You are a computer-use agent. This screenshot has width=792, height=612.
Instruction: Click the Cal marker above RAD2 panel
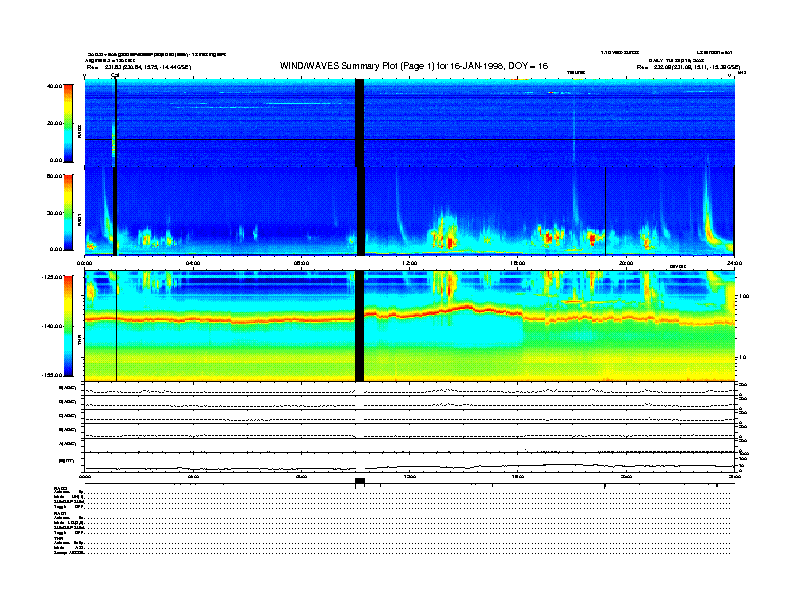pyautogui.click(x=115, y=76)
